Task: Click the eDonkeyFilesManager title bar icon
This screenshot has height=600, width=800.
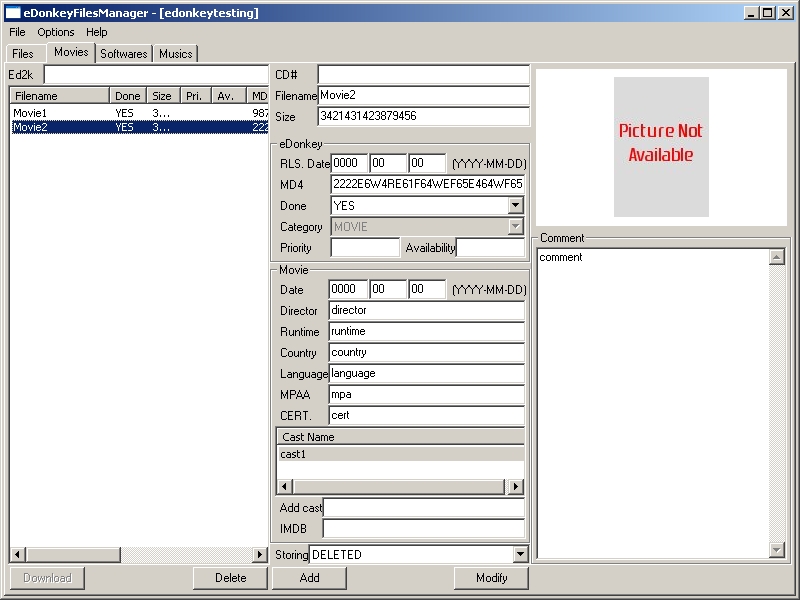Action: (14, 13)
